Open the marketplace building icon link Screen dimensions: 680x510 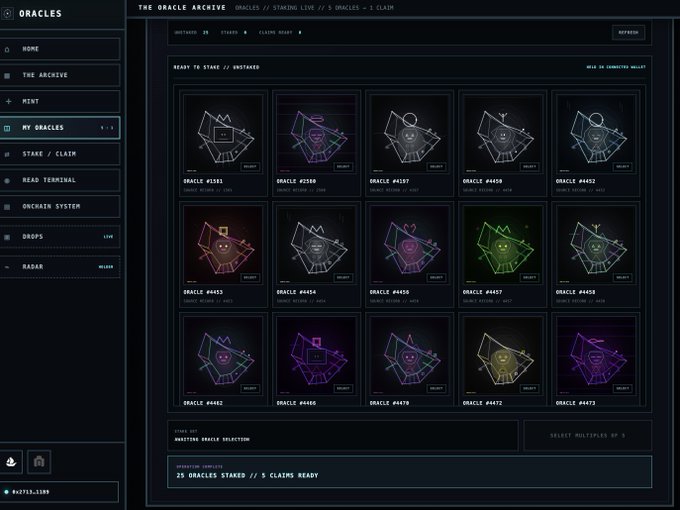click(39, 462)
